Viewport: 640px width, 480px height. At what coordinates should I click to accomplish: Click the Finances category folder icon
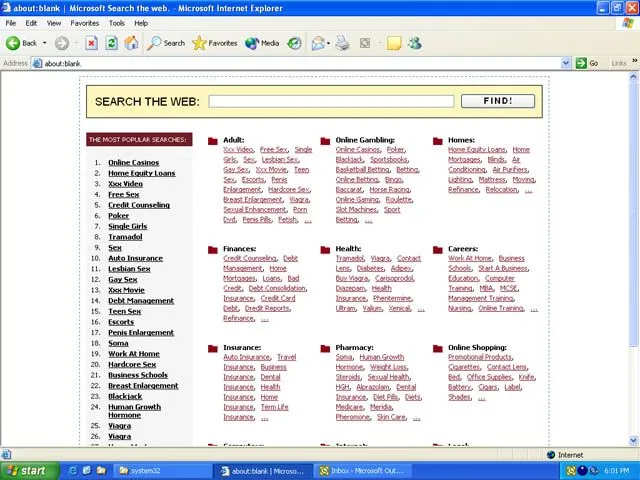(x=213, y=250)
